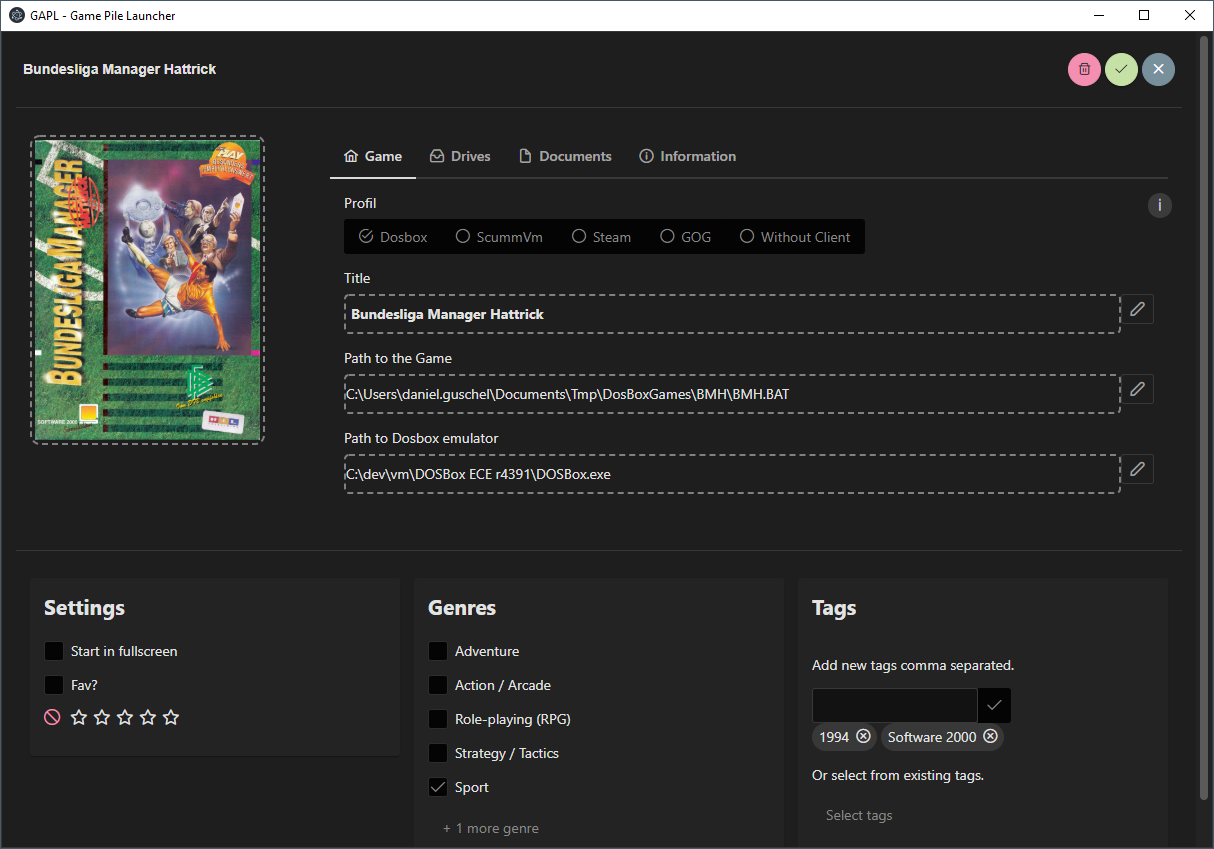Set rating to five stars
1214x849 pixels.
pyautogui.click(x=171, y=717)
